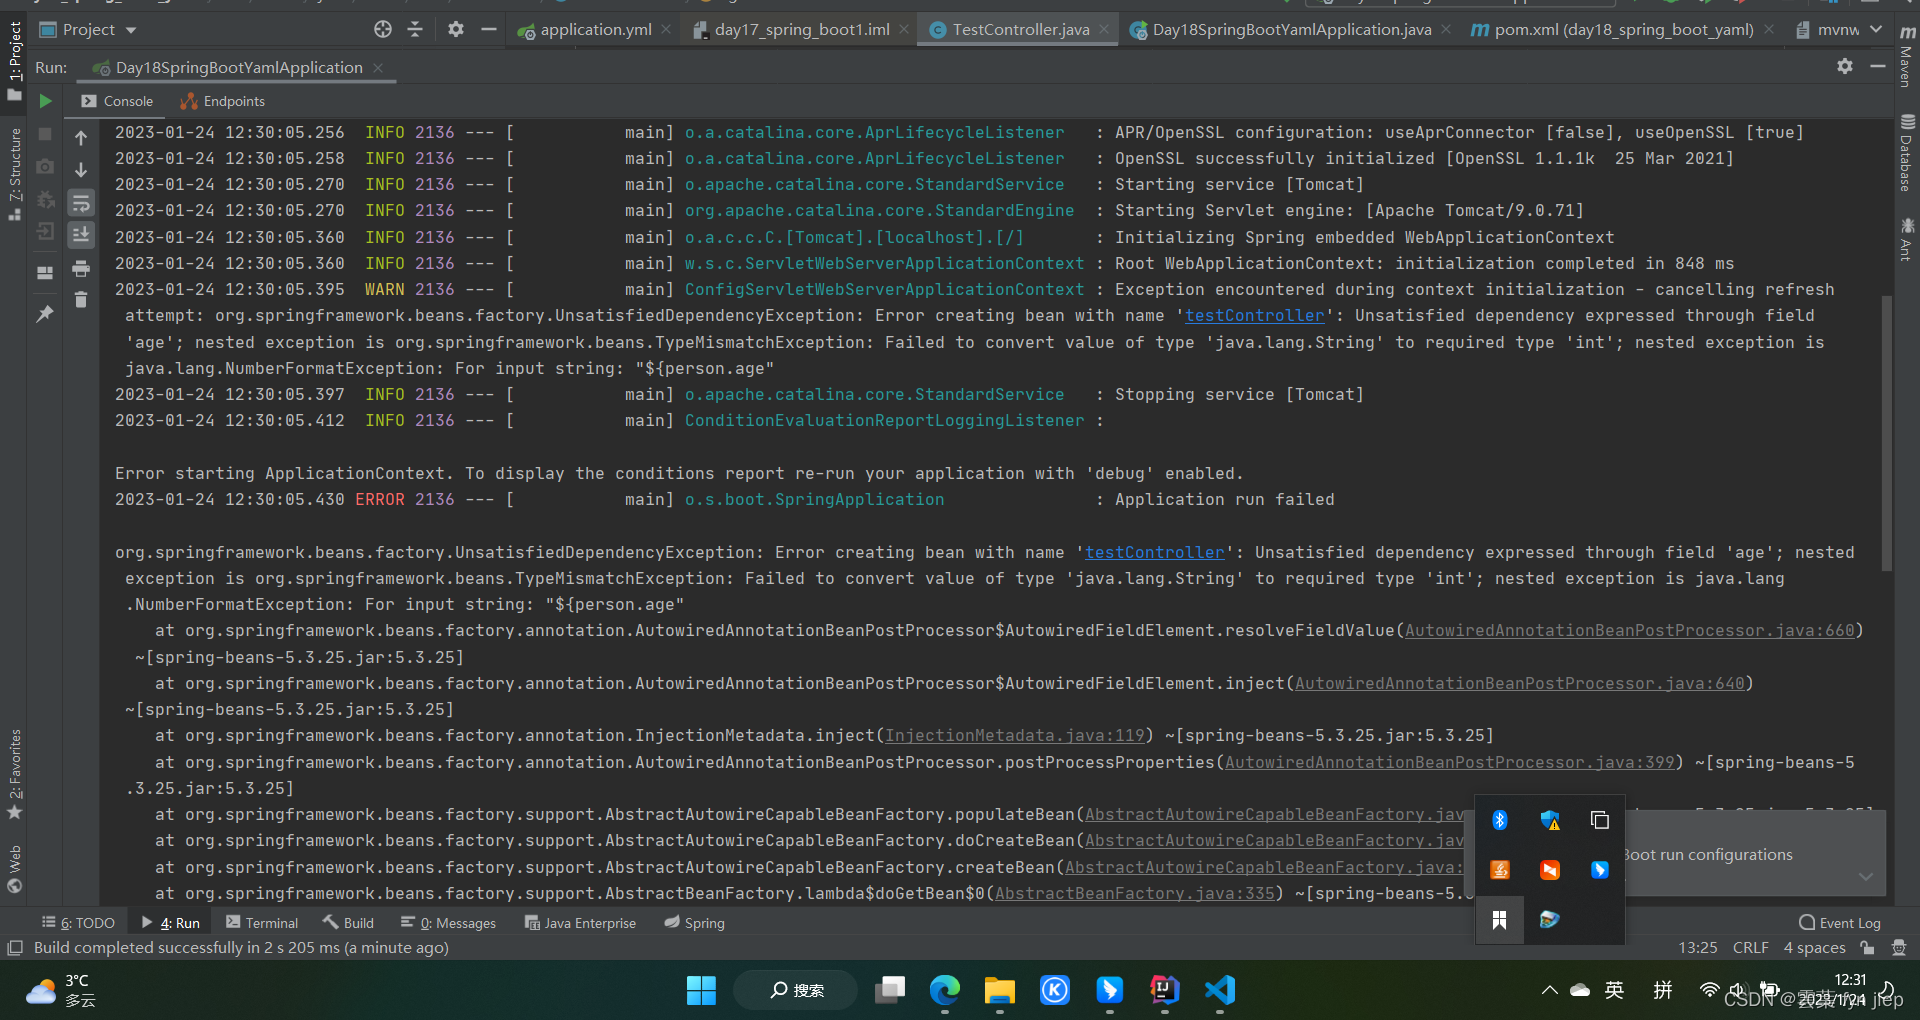Pin the Run tab
1920x1020 pixels.
(x=45, y=314)
